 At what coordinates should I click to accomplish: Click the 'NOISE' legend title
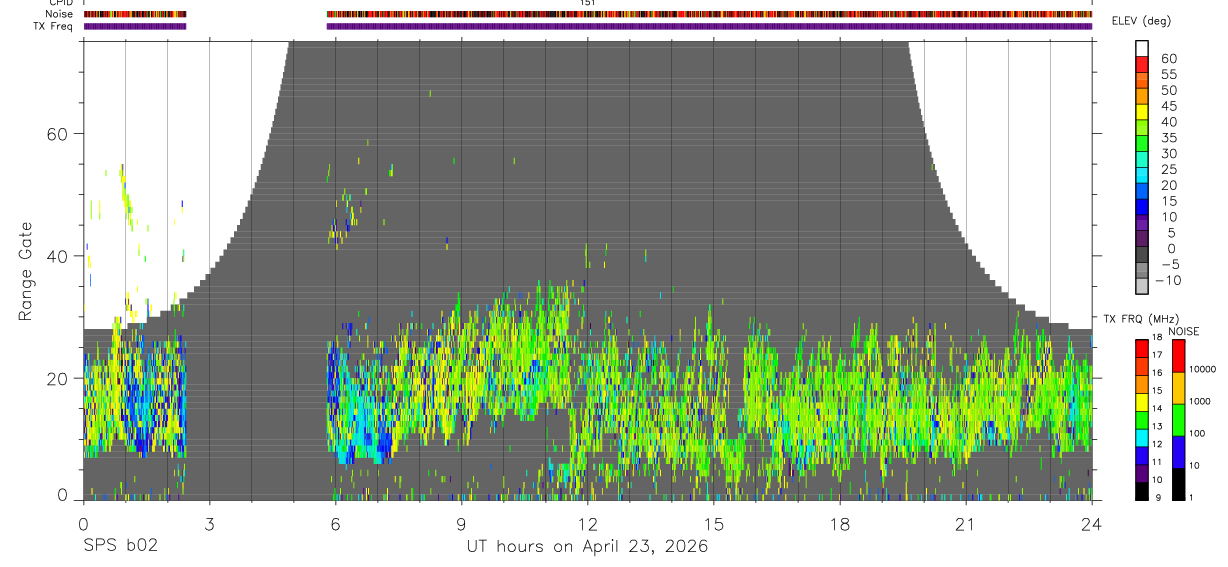coord(1183,331)
